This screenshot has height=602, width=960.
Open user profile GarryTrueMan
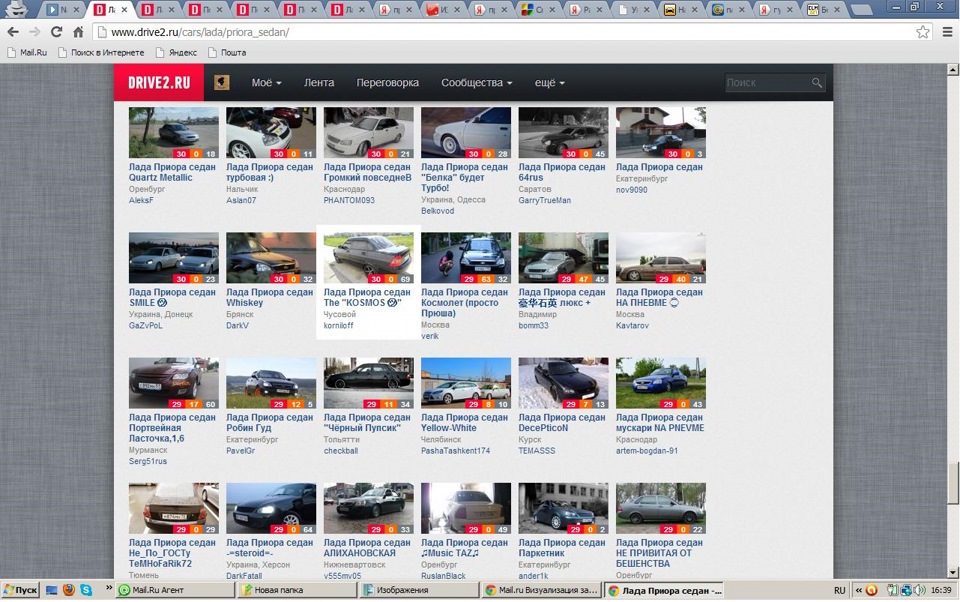(544, 200)
